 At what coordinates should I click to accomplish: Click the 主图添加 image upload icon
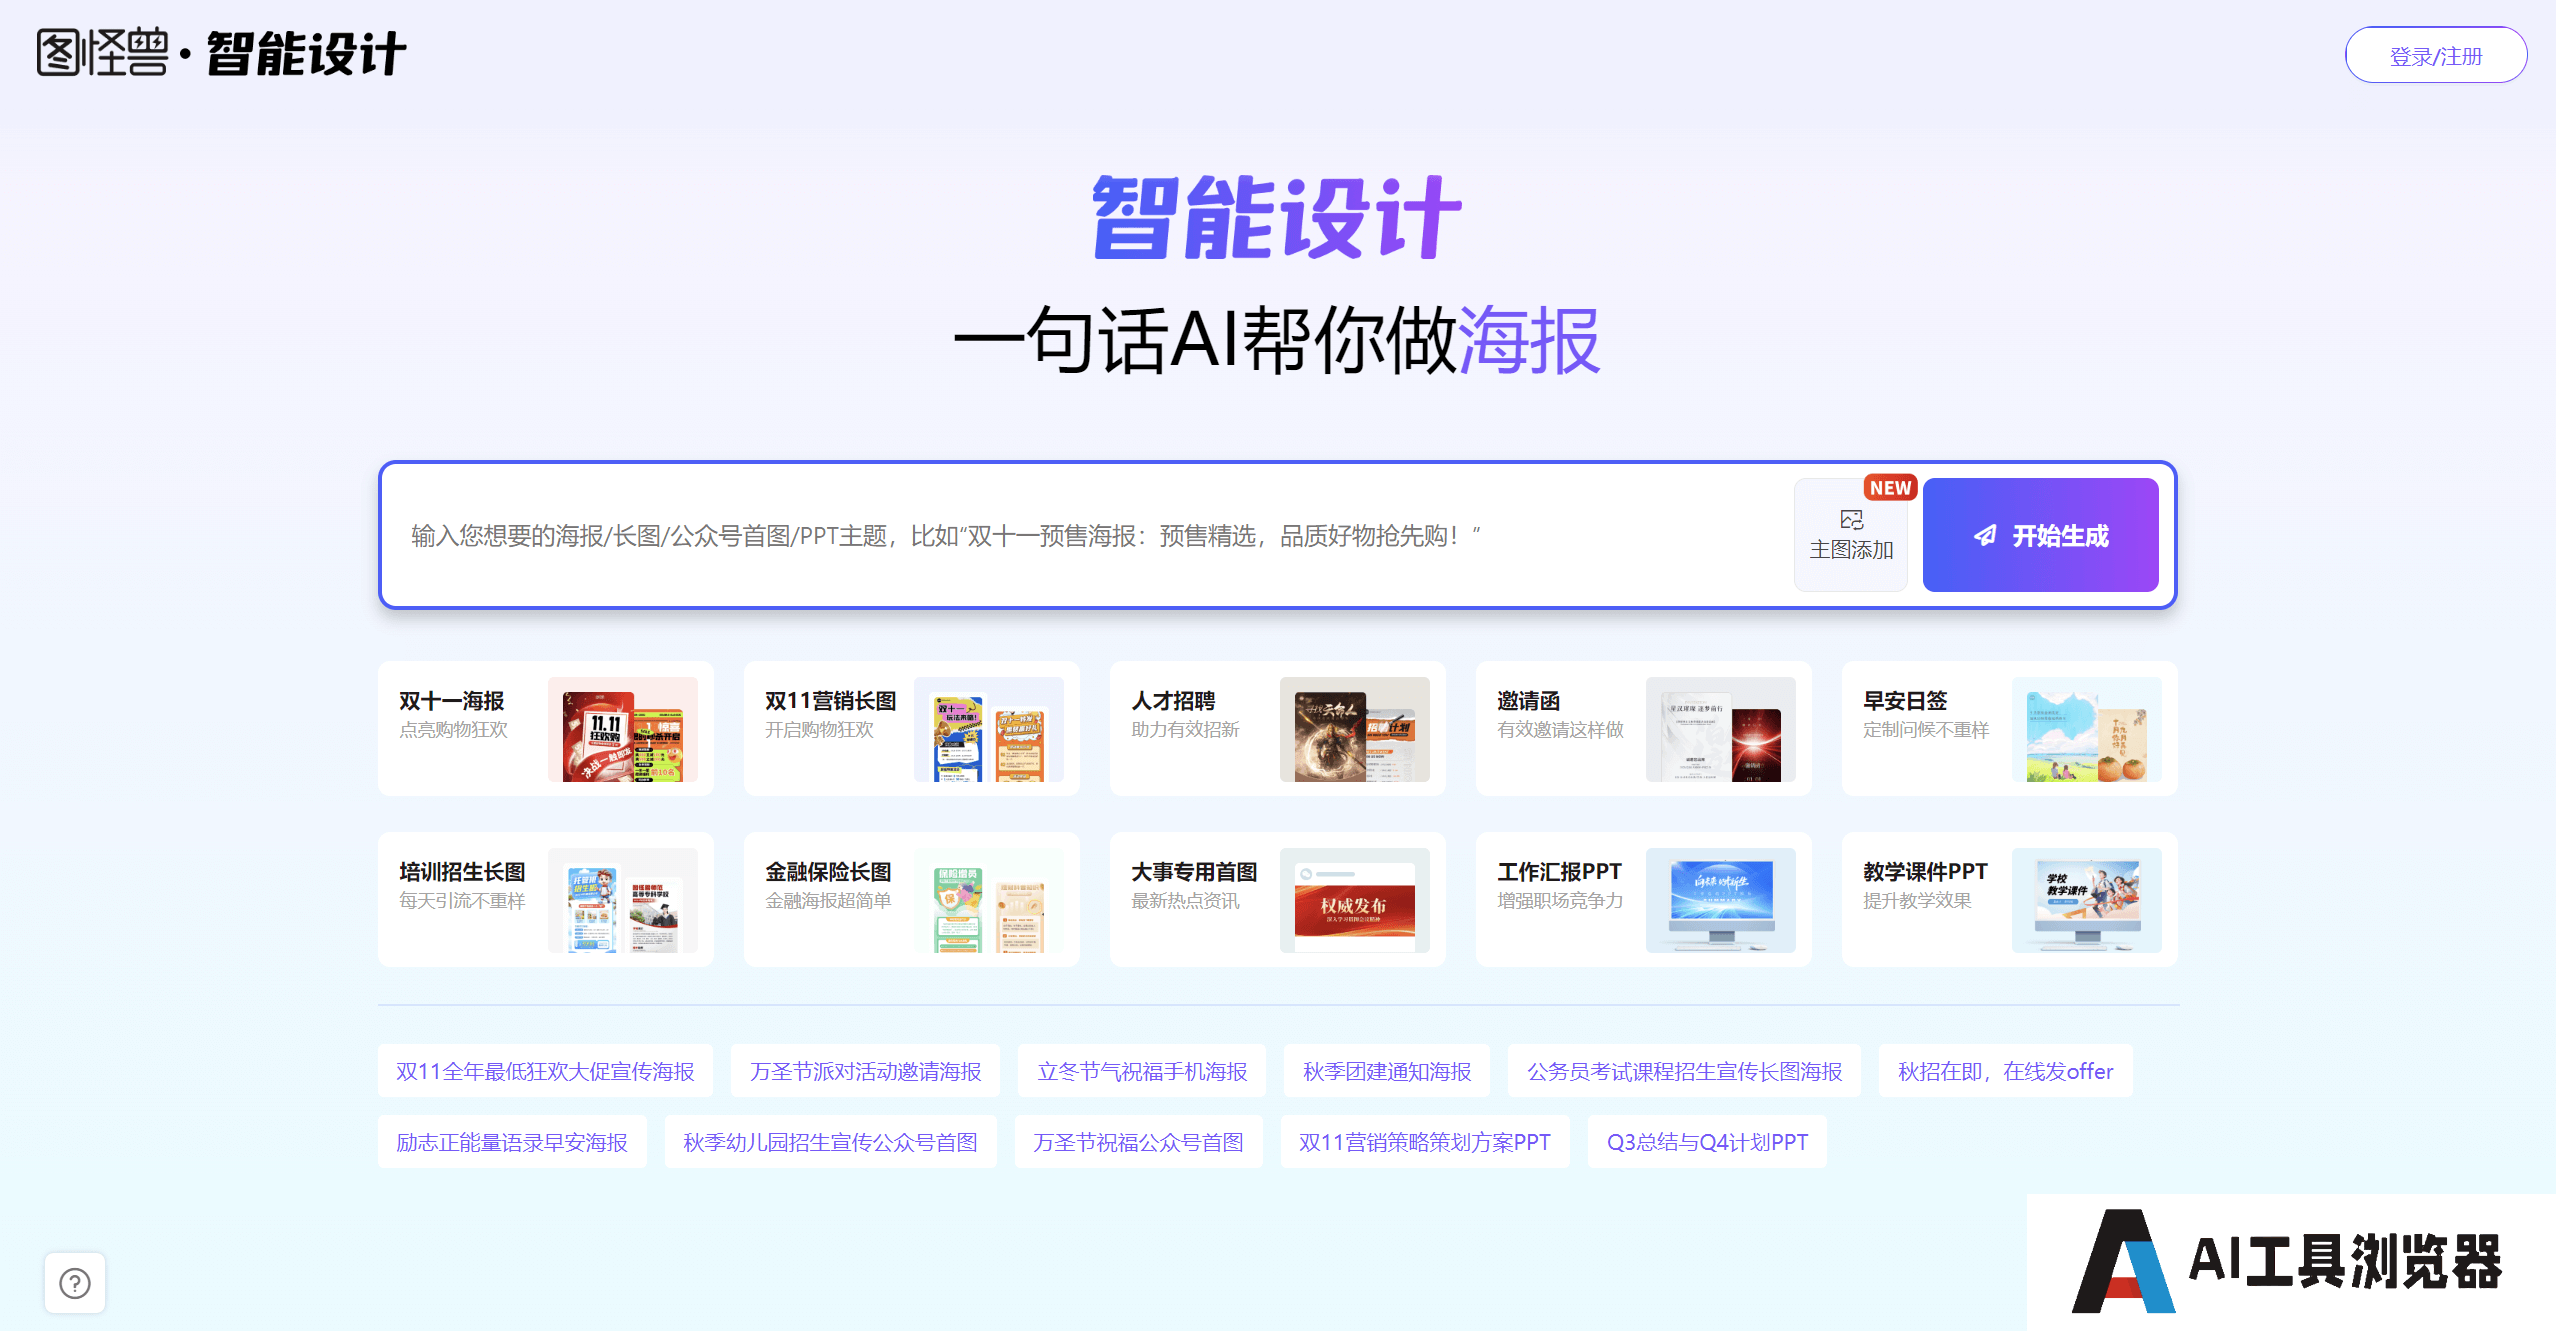[1851, 521]
